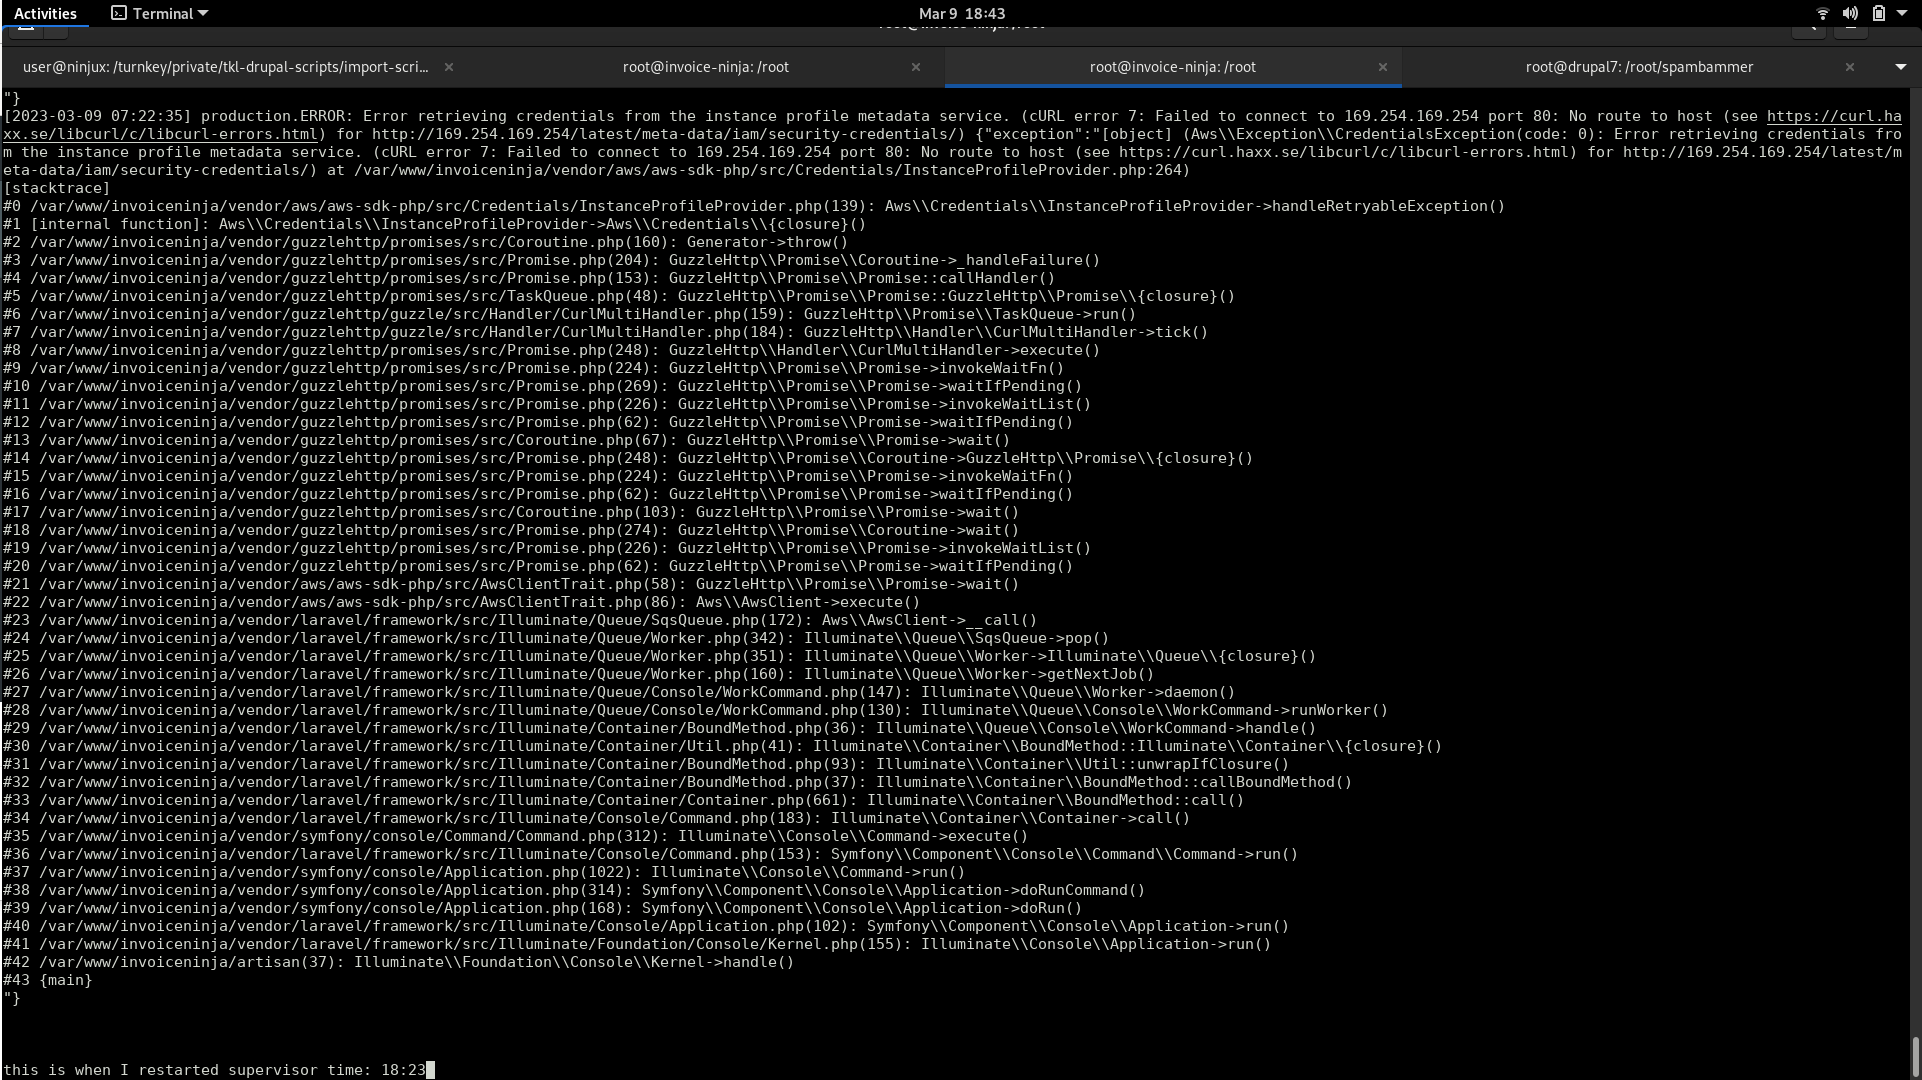1922x1080 pixels.
Task: Switch to the user@ninjux import-scripts tab
Action: point(225,67)
